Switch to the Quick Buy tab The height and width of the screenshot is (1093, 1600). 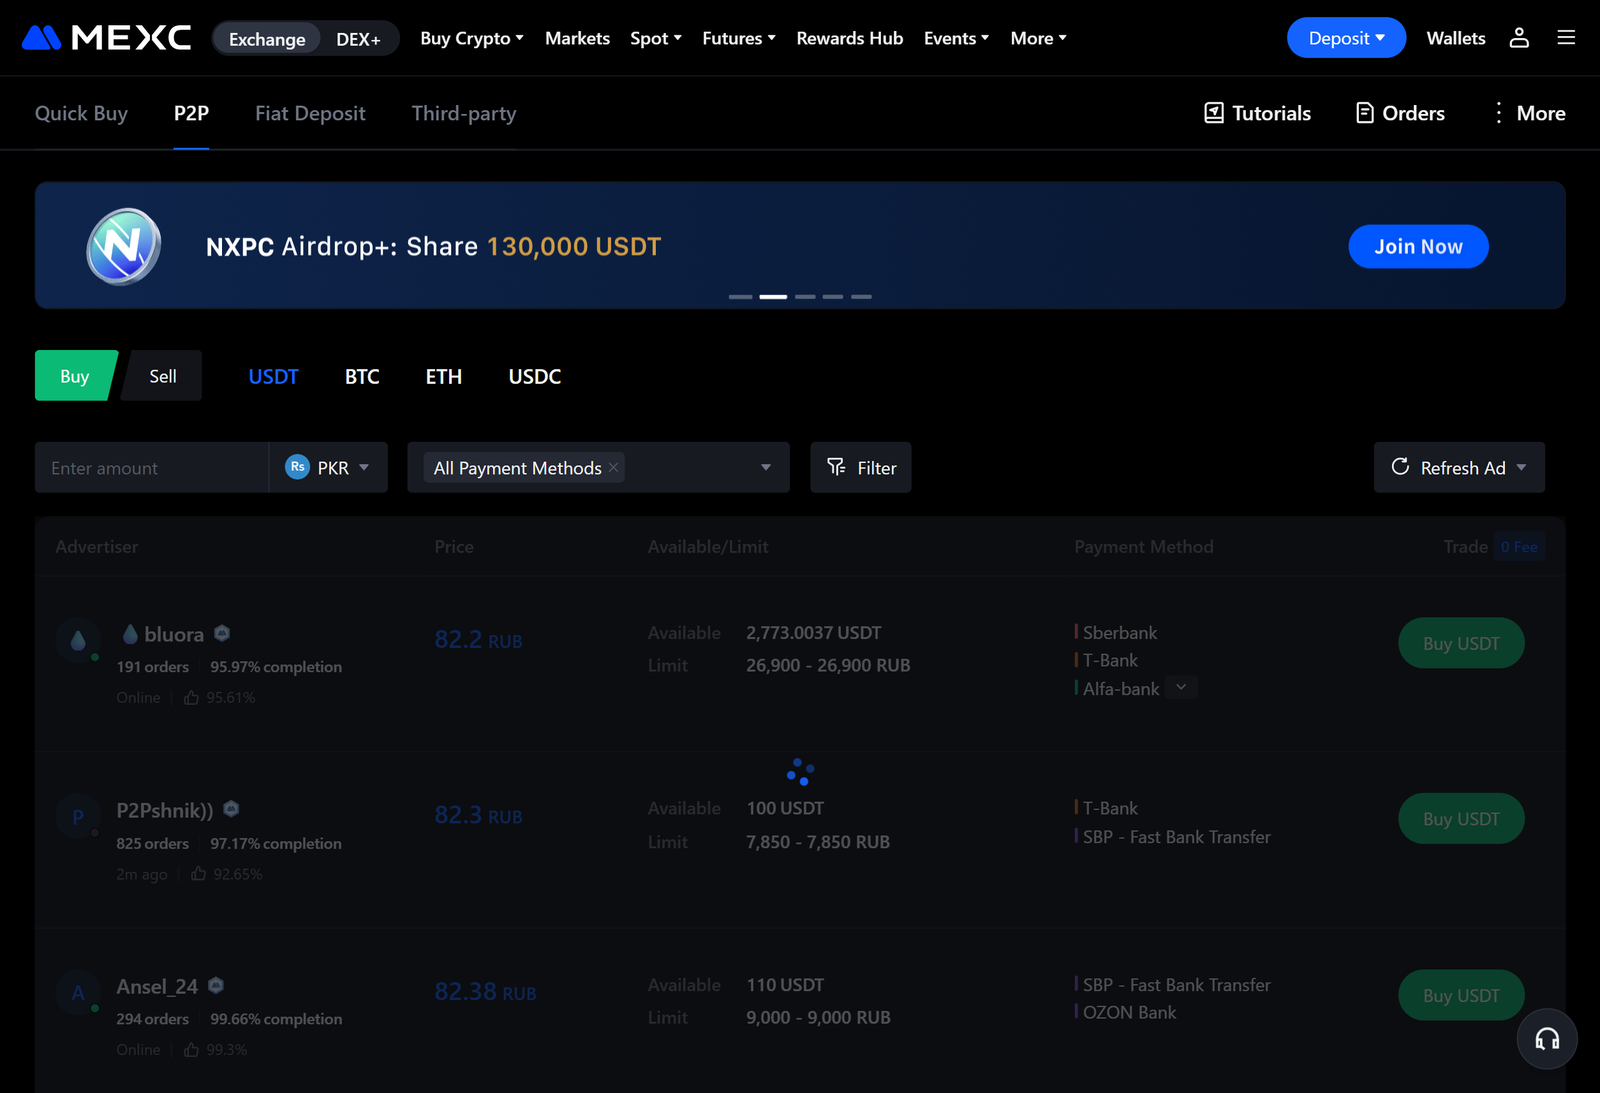coord(81,113)
